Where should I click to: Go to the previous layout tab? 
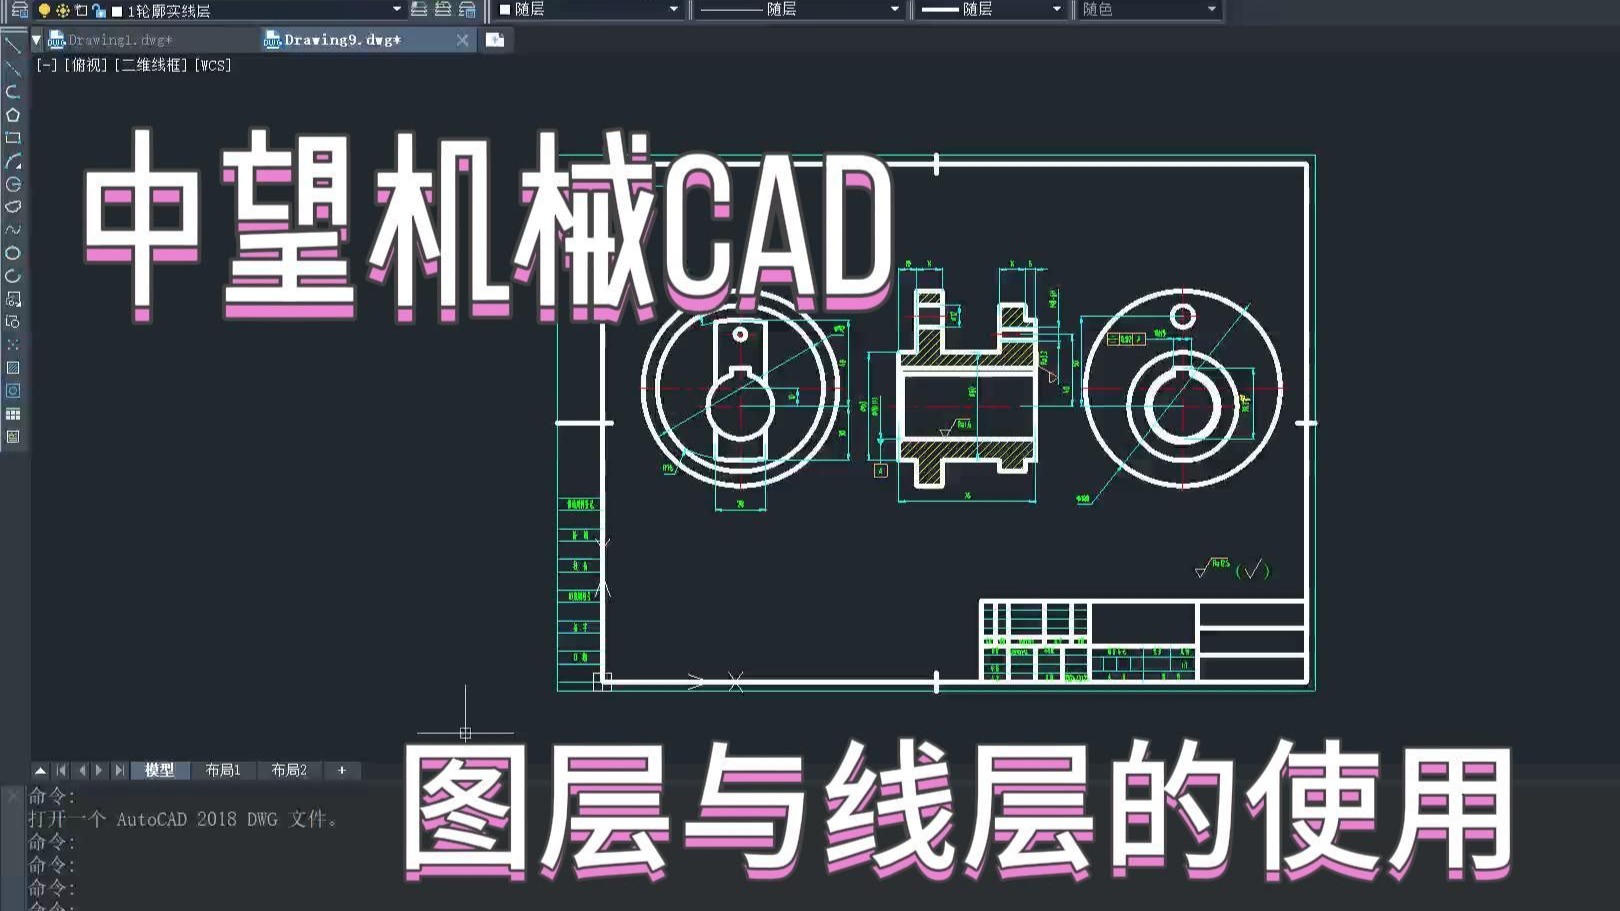click(82, 770)
